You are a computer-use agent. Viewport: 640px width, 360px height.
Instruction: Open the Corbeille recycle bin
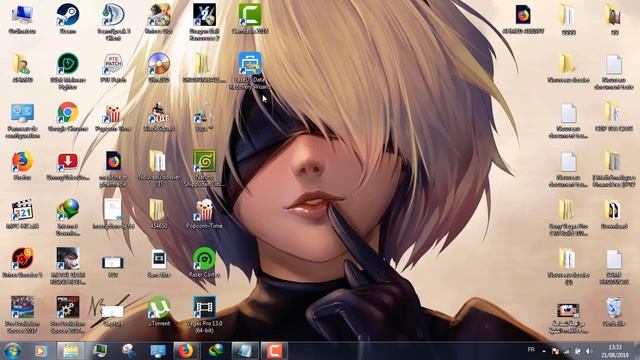(x=614, y=311)
